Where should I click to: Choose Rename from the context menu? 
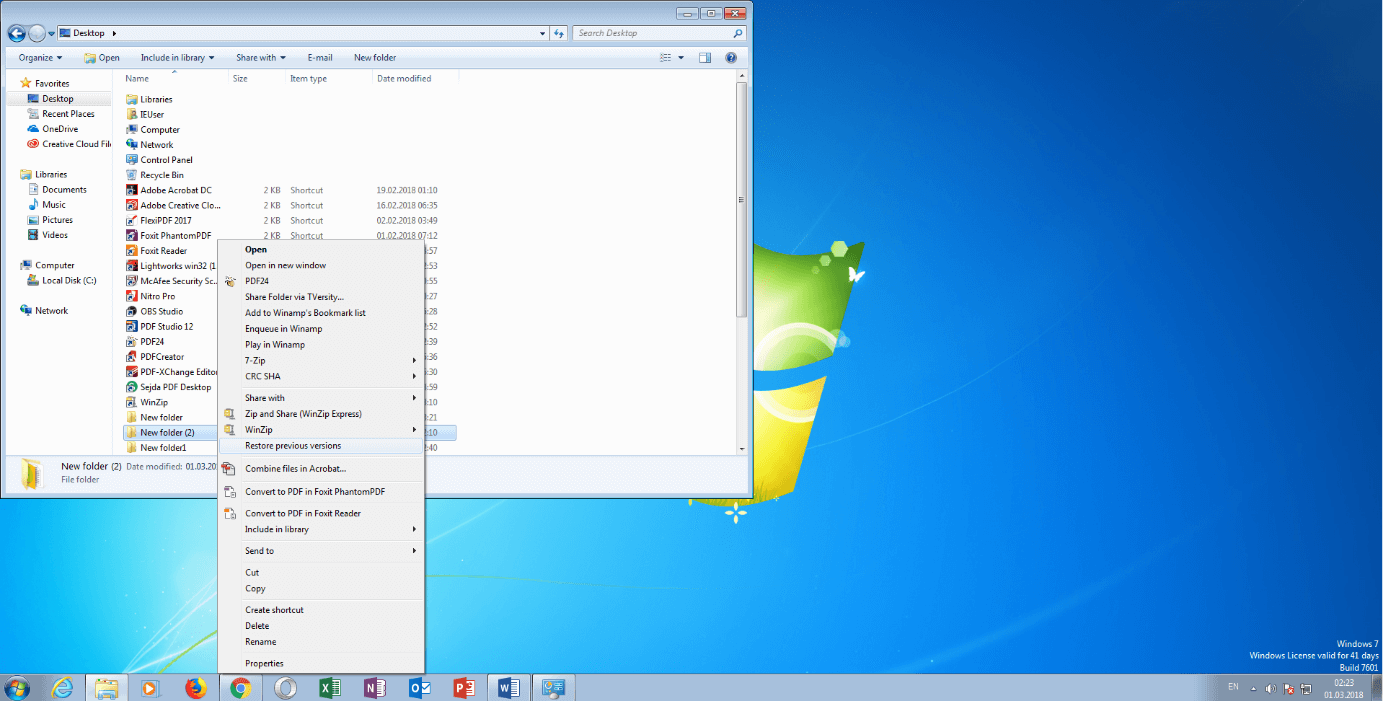(x=321, y=642)
